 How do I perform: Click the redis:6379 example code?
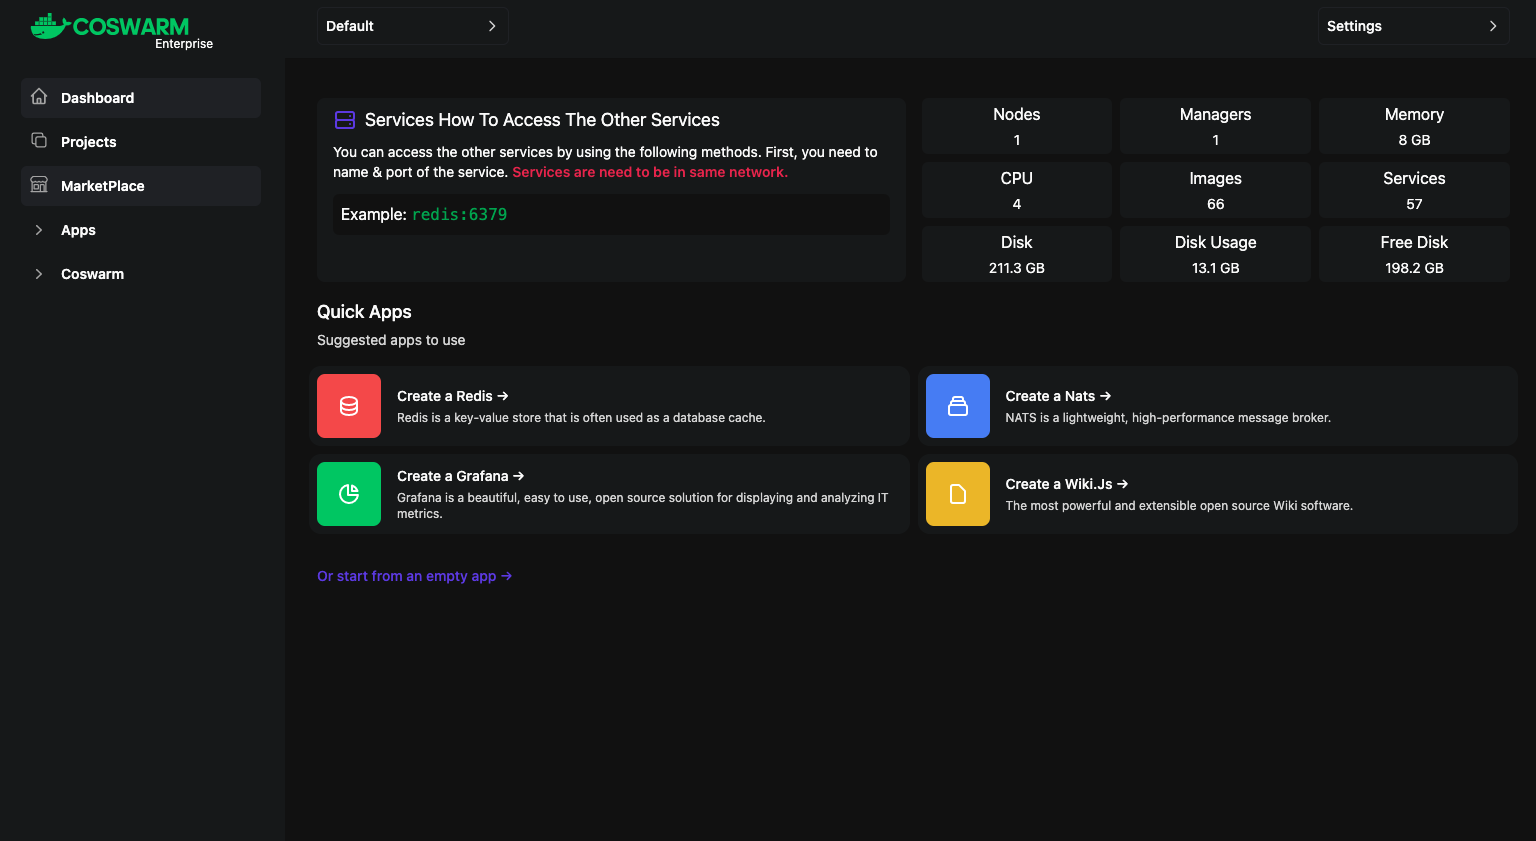pos(459,214)
